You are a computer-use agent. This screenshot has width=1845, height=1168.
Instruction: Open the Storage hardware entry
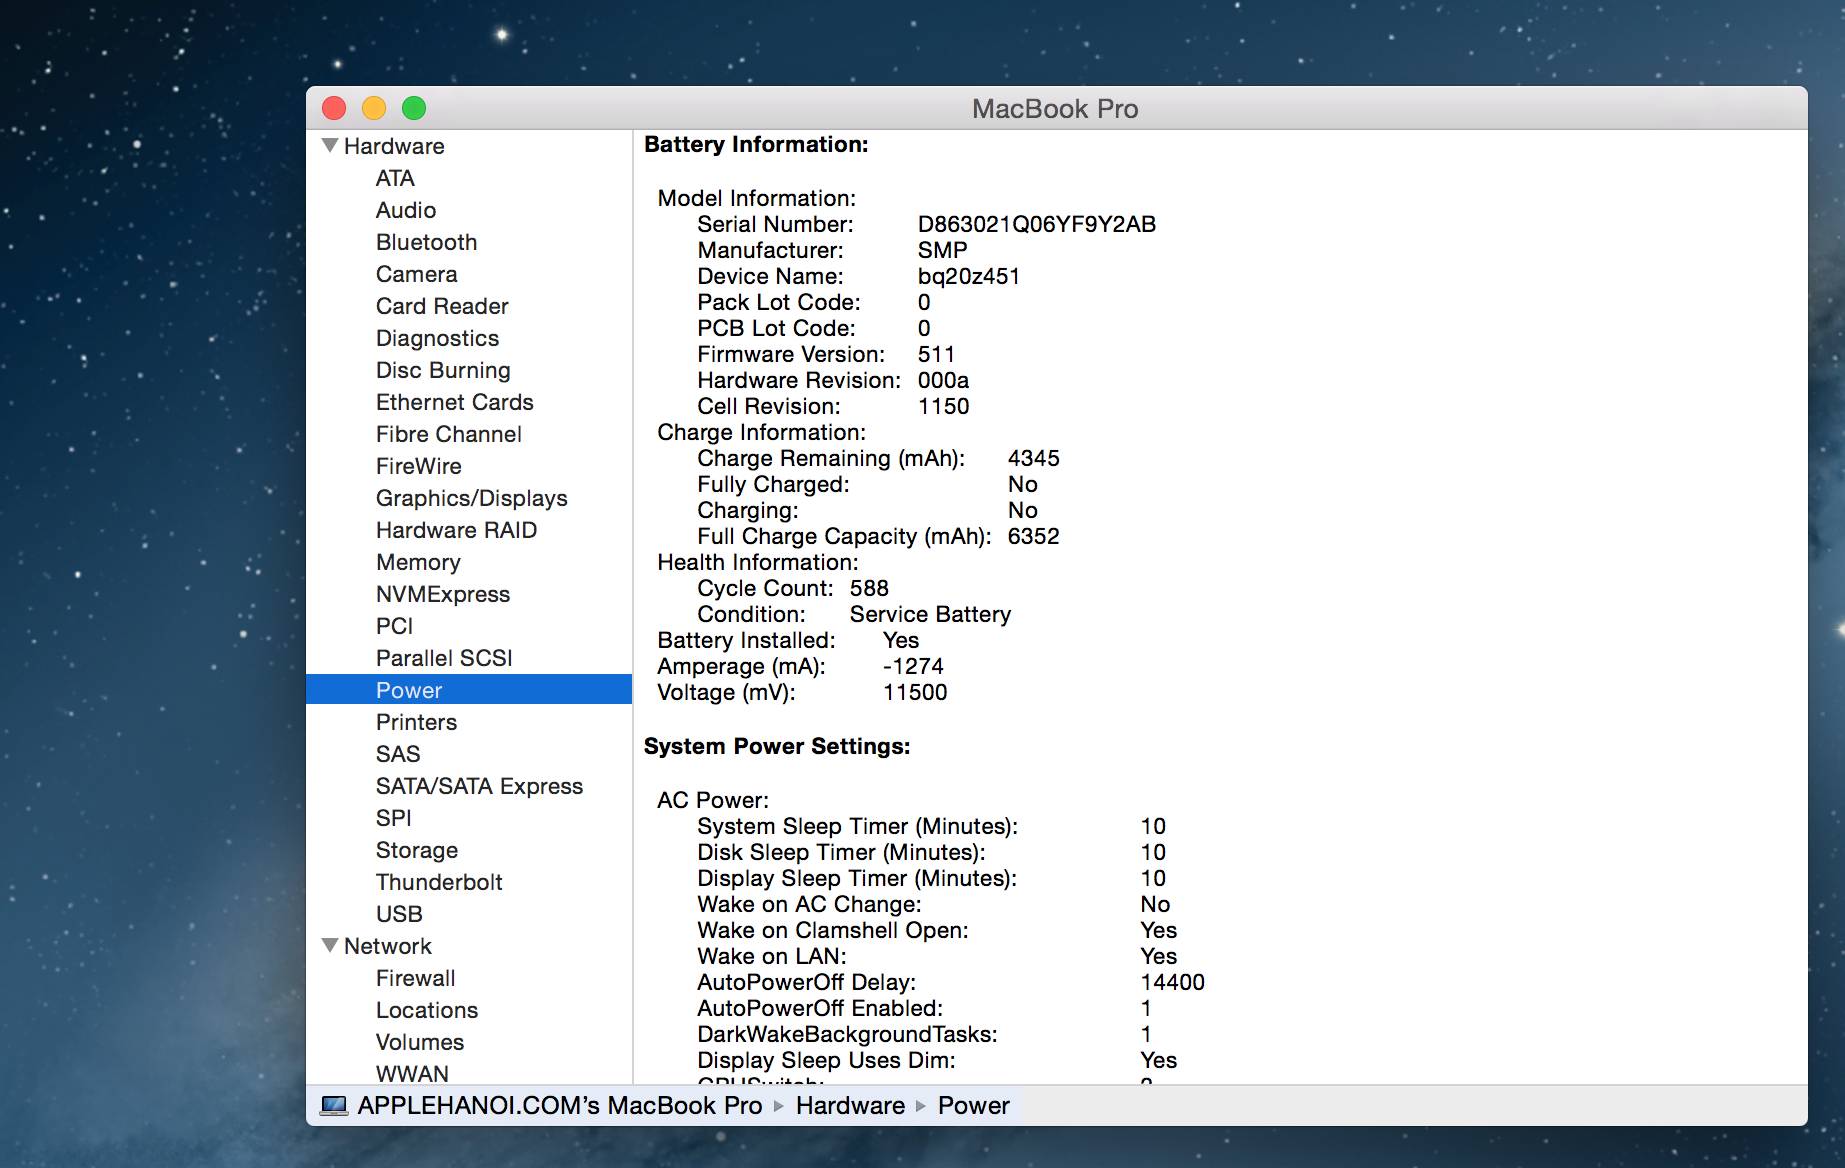417,850
